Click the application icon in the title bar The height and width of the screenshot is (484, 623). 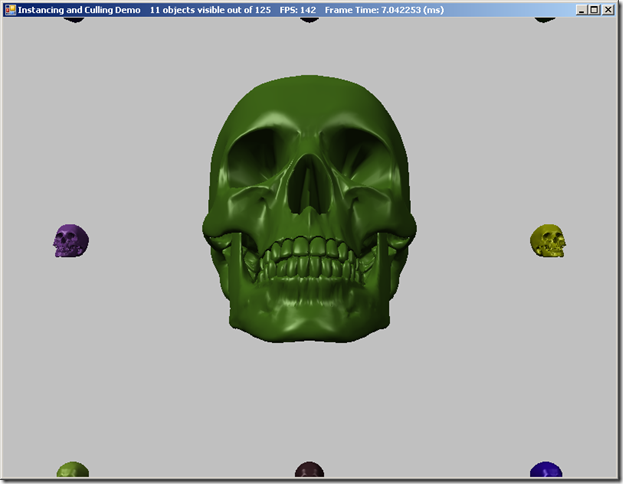point(10,10)
